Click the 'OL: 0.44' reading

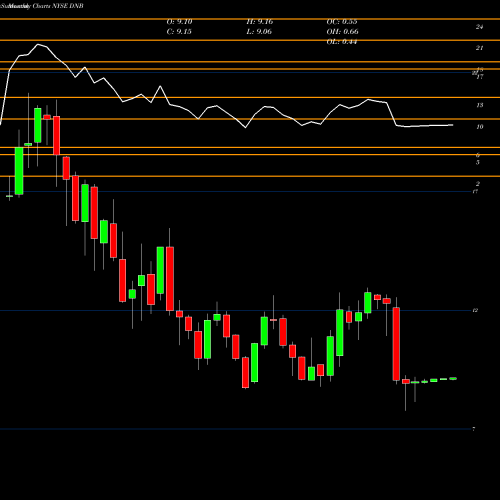click(342, 42)
